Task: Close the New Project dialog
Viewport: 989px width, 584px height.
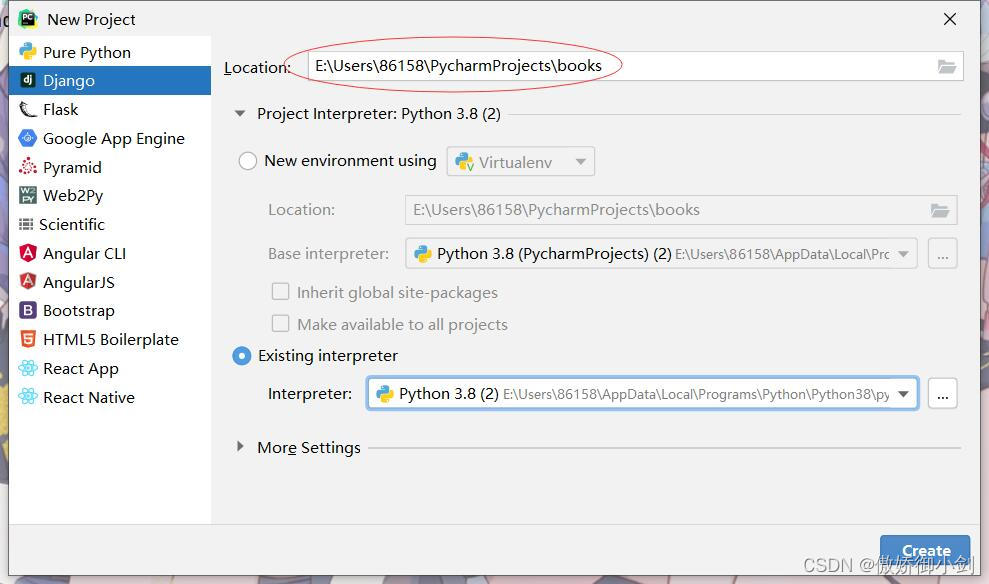Action: [950, 19]
